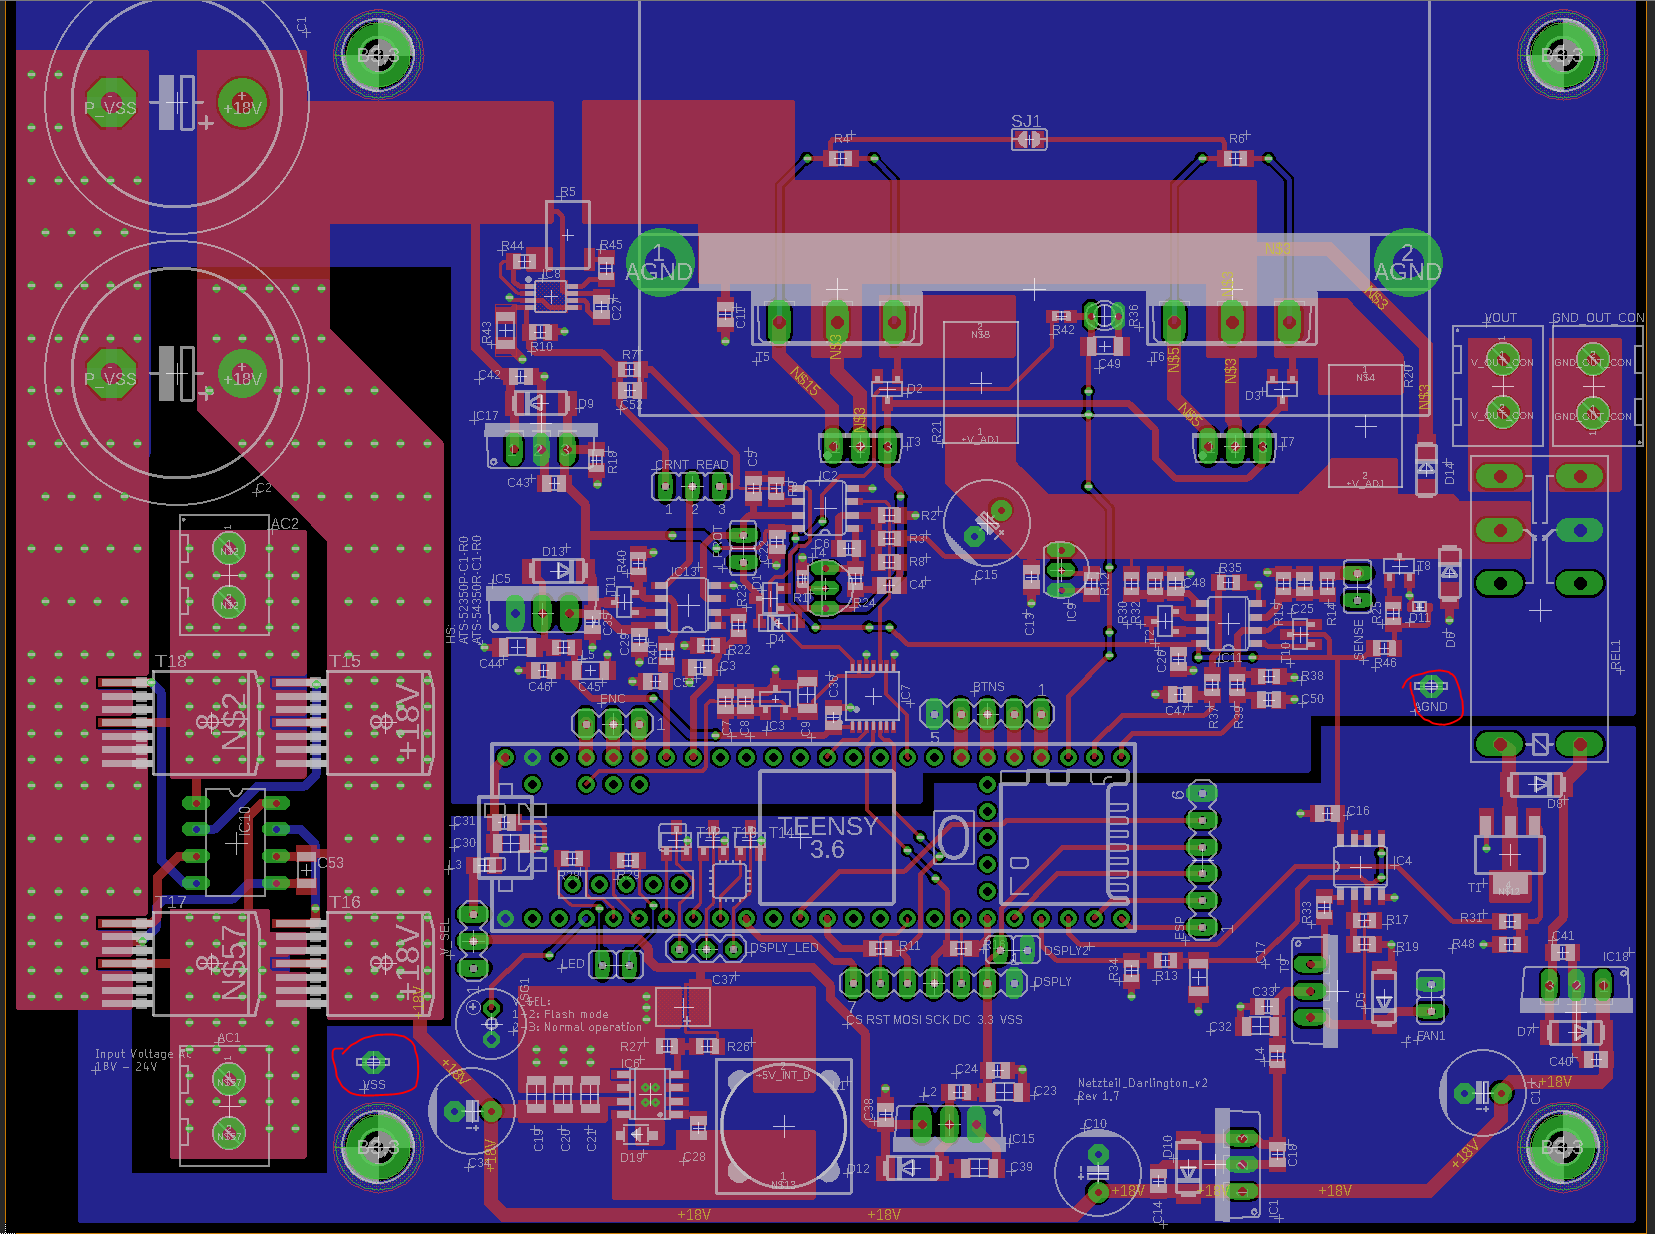Select the IC7 chip footprint
This screenshot has width=1655, height=1234.
872,696
